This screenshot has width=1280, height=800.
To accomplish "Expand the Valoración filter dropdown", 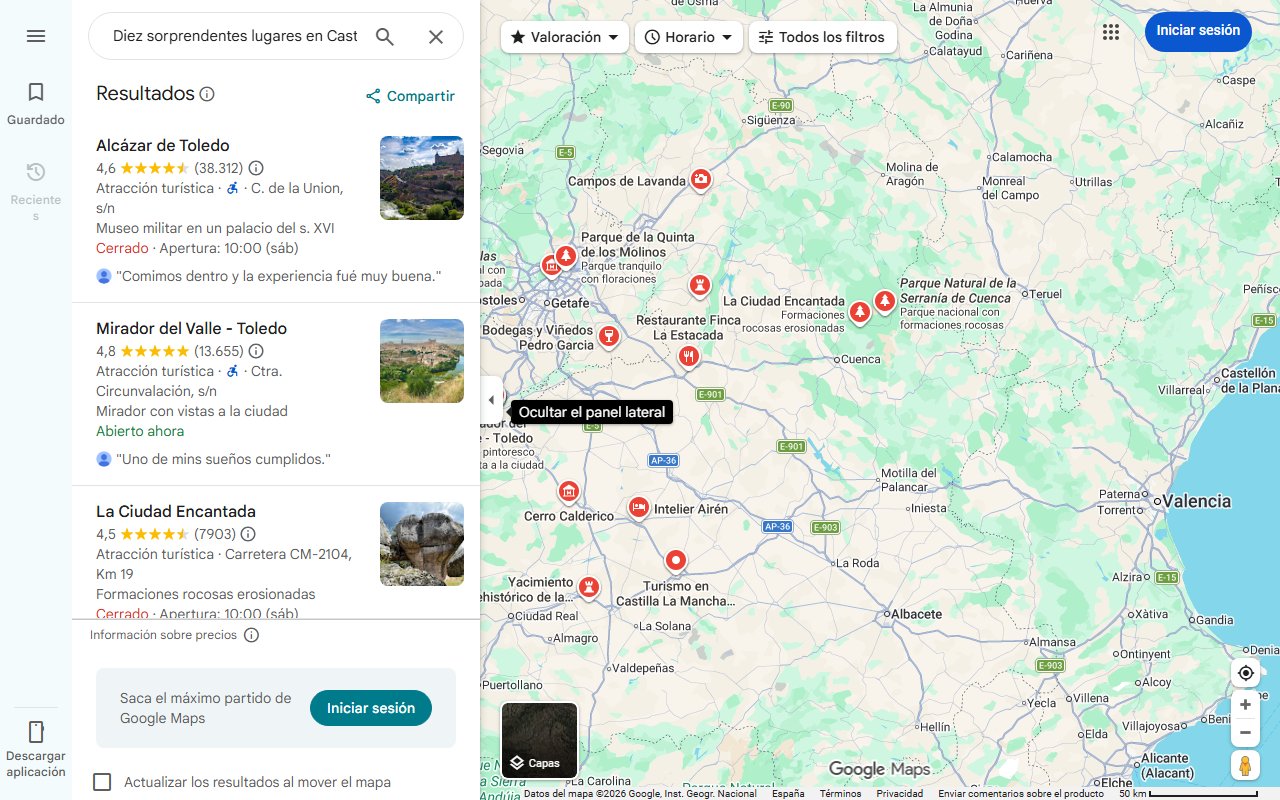I will tap(565, 37).
